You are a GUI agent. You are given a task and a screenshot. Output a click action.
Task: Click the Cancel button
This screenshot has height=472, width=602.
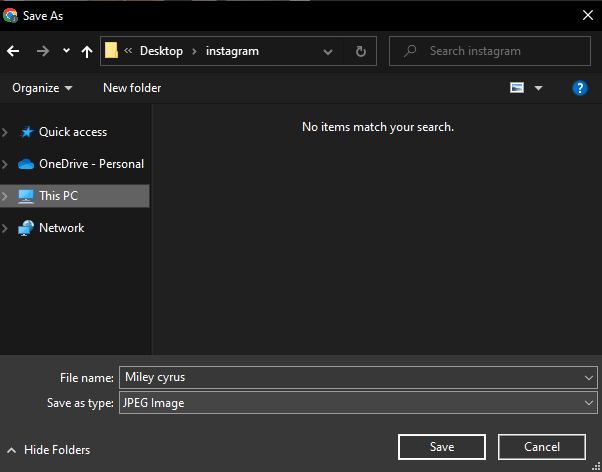[x=542, y=447]
